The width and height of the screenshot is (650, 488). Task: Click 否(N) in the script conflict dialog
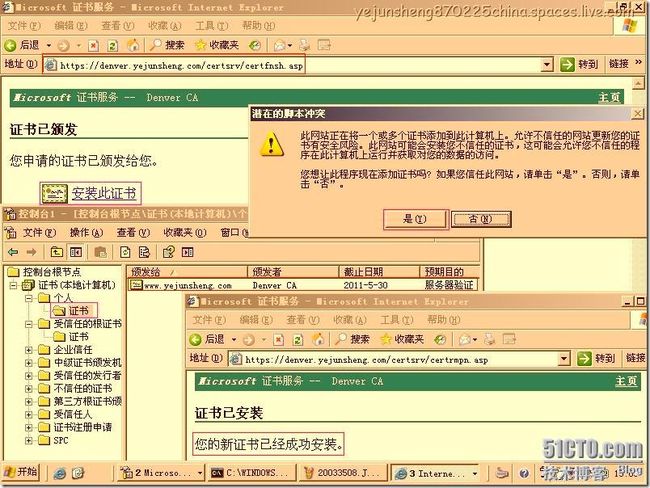[481, 219]
